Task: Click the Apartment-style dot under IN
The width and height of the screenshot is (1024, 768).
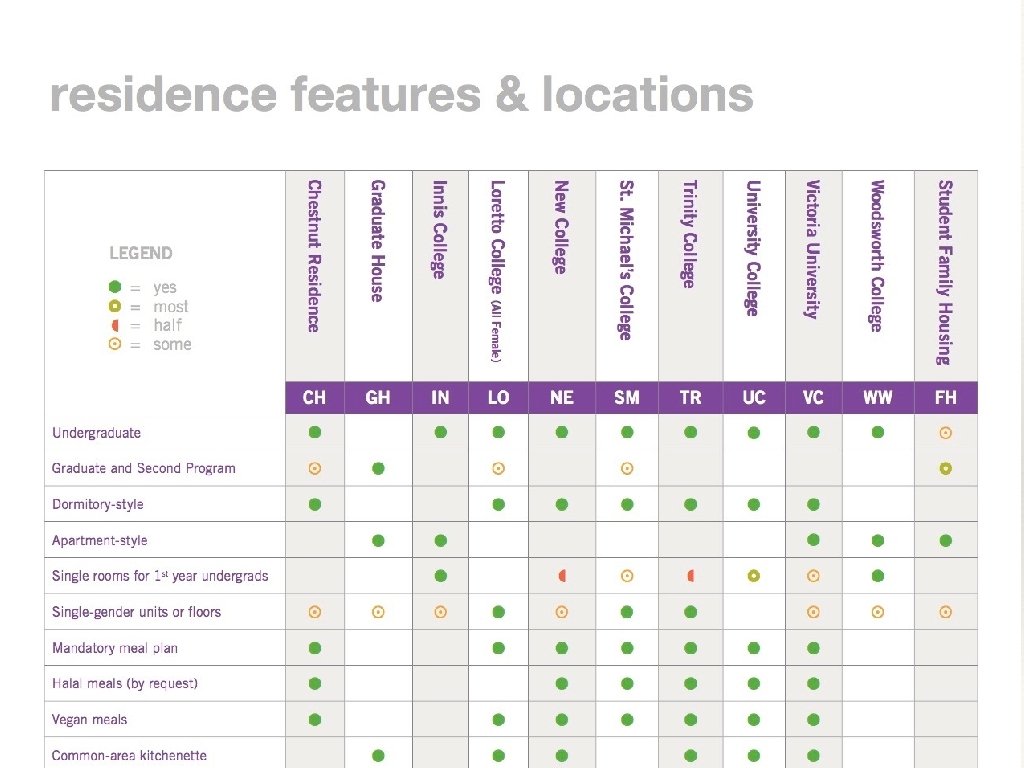Action: click(441, 541)
